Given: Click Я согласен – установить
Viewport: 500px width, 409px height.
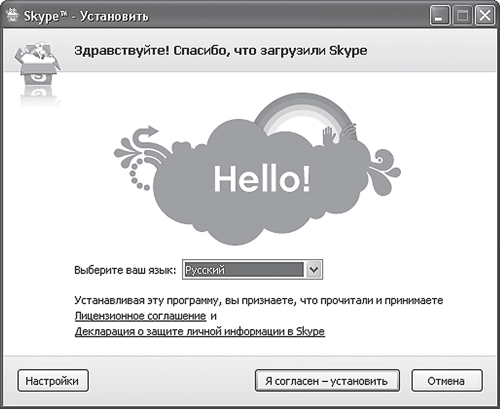Looking at the screenshot, I should point(327,380).
